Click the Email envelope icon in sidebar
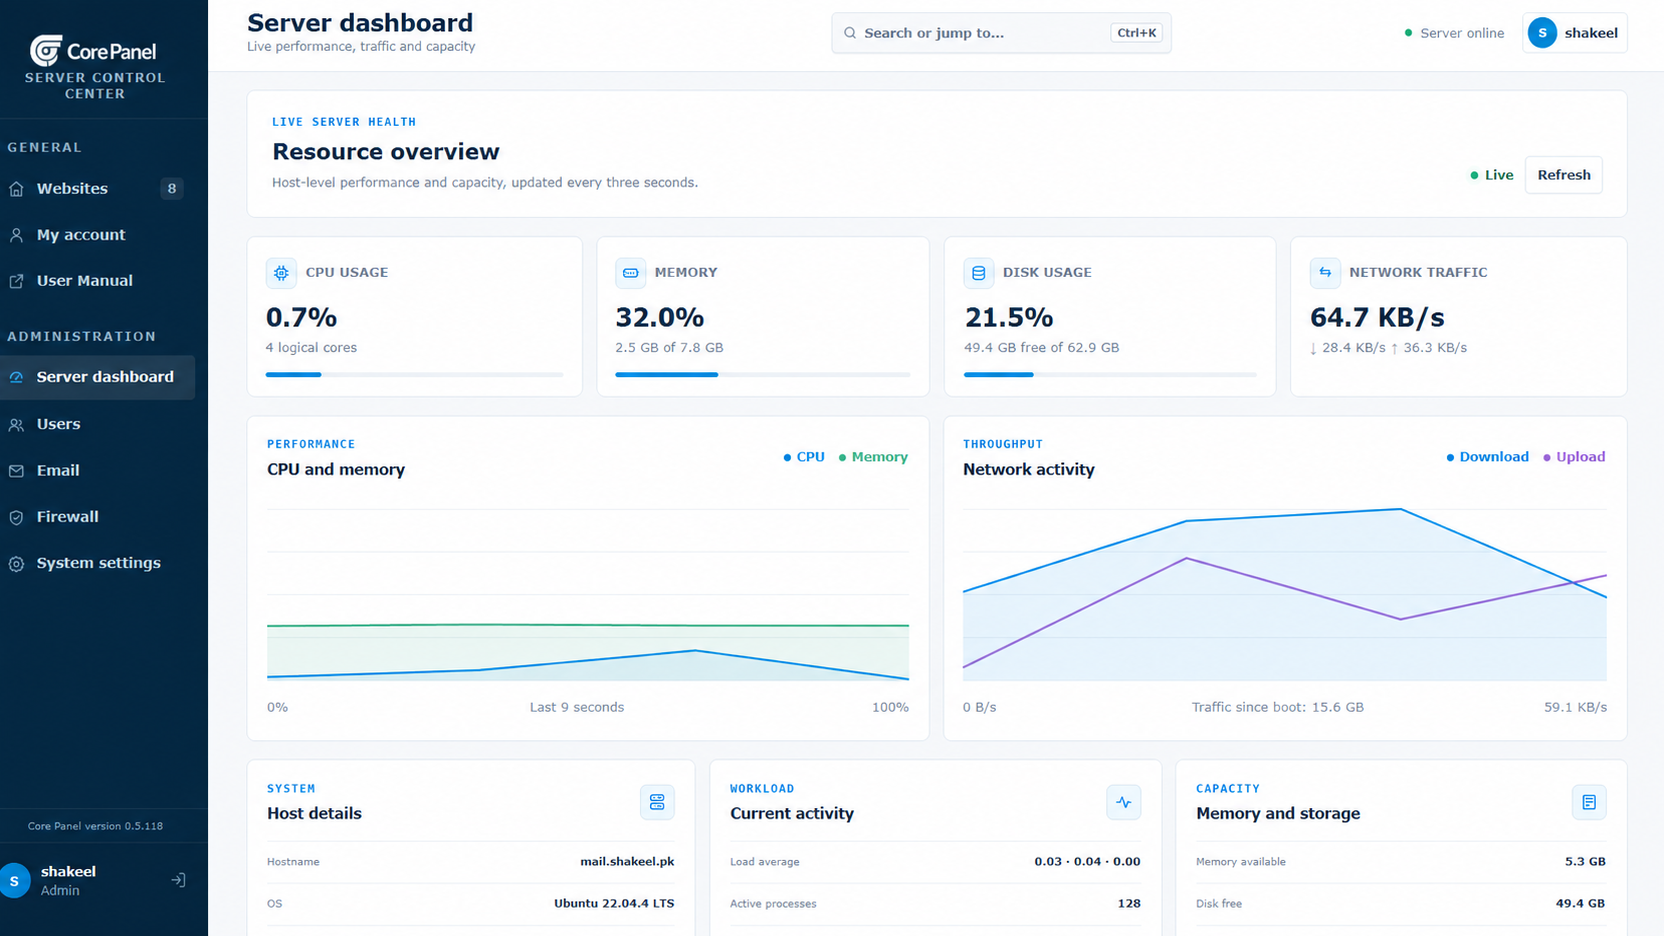The width and height of the screenshot is (1664, 936). (16, 470)
